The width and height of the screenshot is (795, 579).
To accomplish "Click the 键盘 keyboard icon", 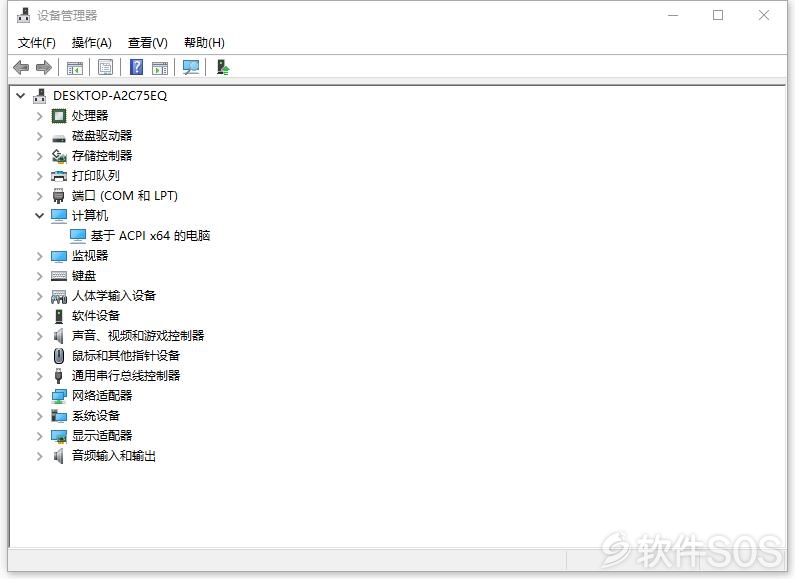I will [59, 276].
